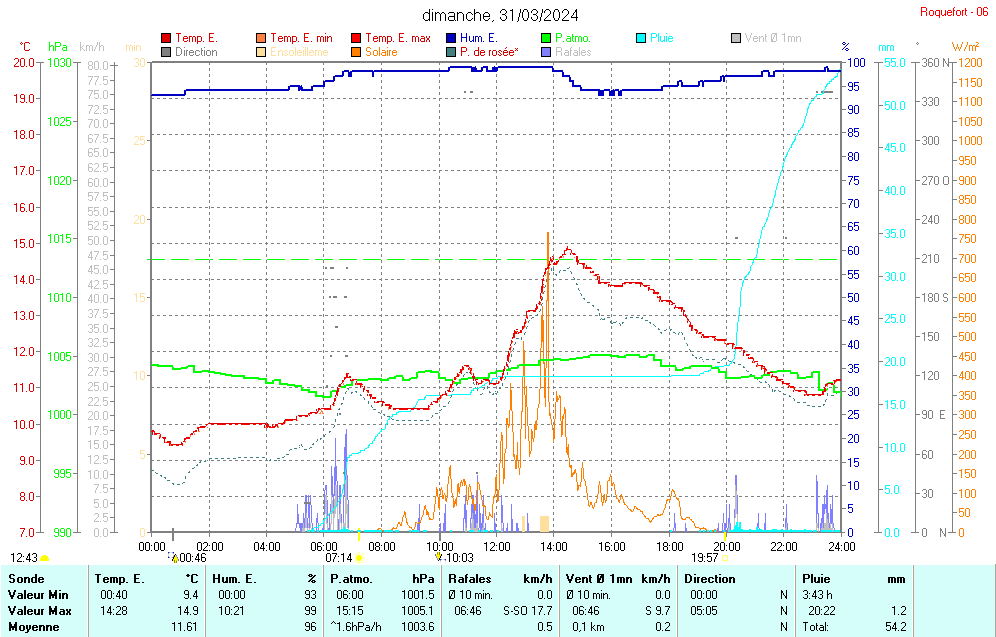The height and width of the screenshot is (637, 996).
Task: Click the violet Rafales legend swatch
Action: click(546, 52)
